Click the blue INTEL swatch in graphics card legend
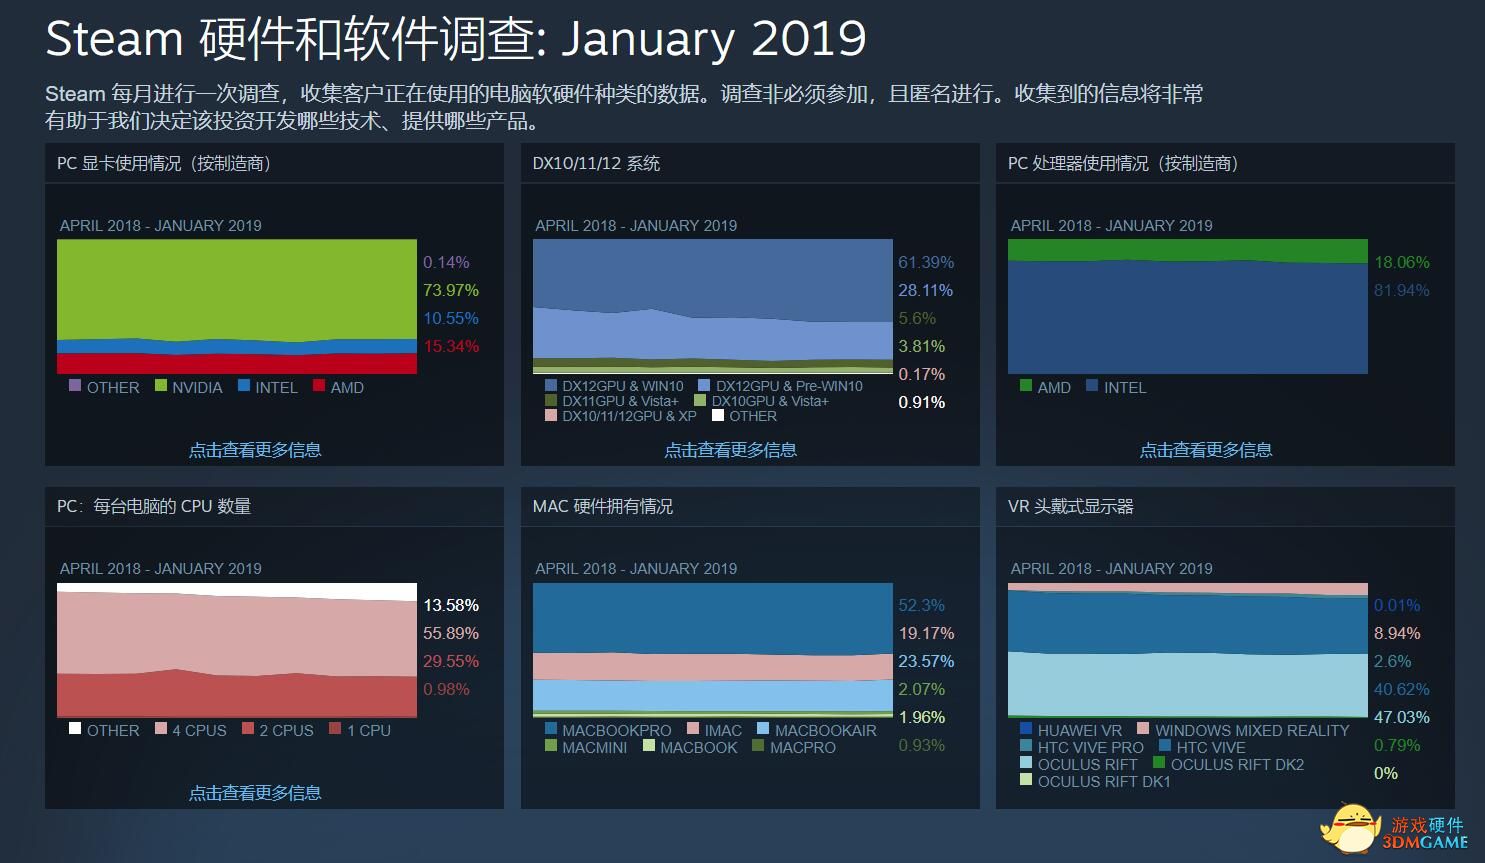This screenshot has height=863, width=1485. click(x=244, y=386)
